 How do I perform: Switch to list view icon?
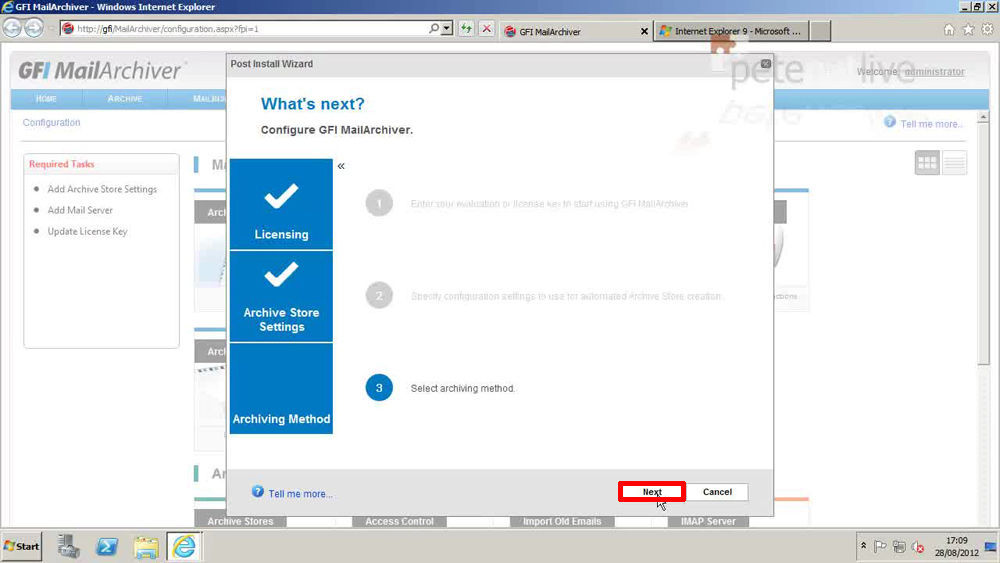pos(954,163)
